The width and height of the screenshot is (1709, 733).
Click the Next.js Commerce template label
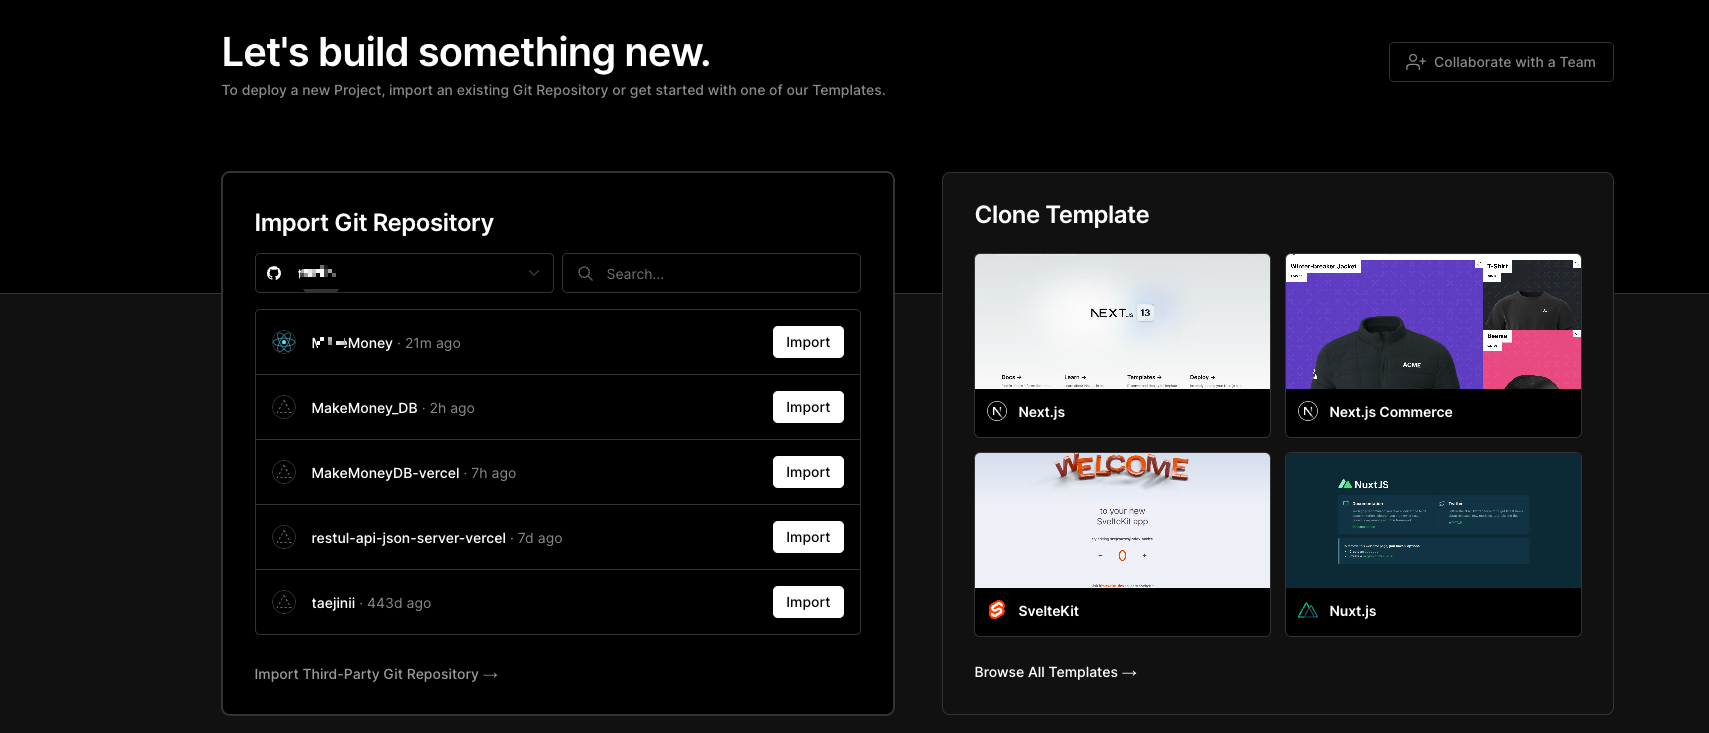tap(1390, 412)
